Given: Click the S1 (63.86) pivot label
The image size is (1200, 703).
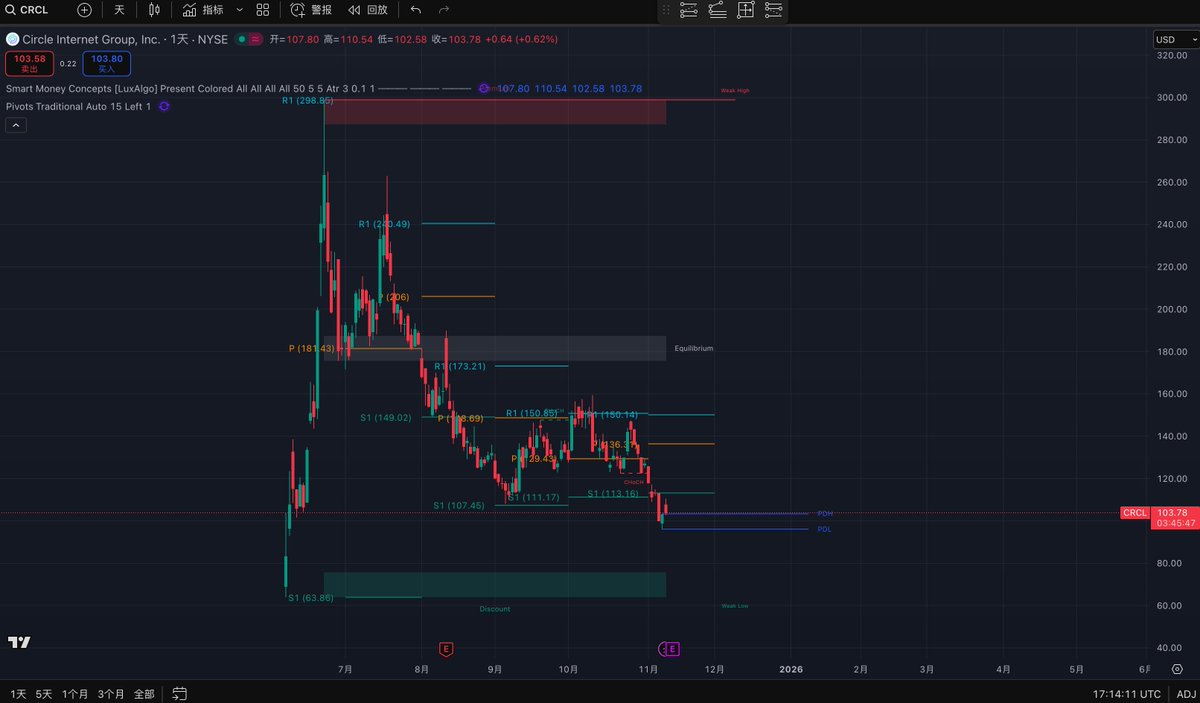Looking at the screenshot, I should click(x=311, y=597).
